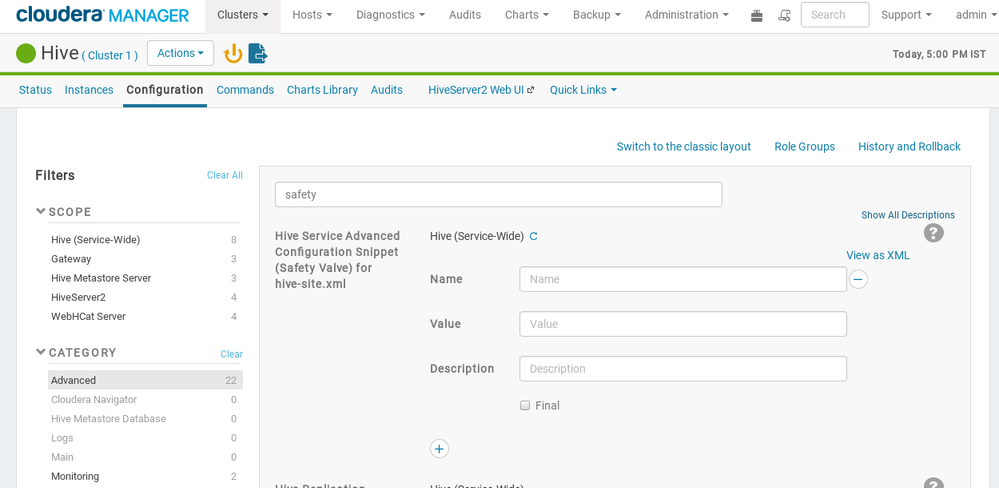The image size is (999, 488).
Task: Open the Charts Library tab
Action: click(322, 90)
